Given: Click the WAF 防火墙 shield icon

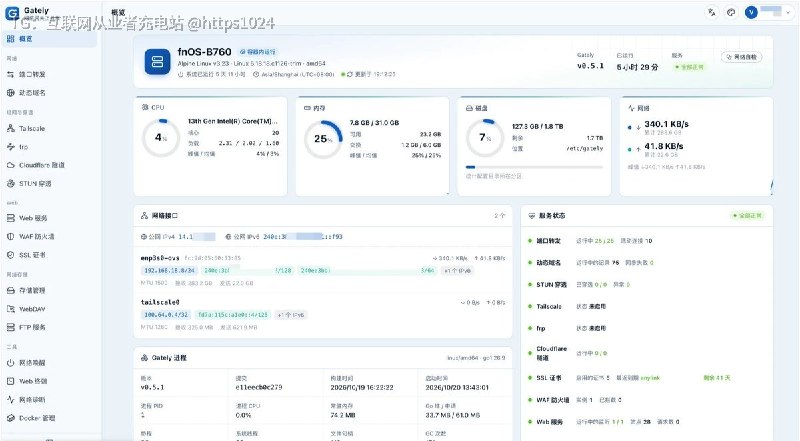Looking at the screenshot, I should click(x=10, y=236).
